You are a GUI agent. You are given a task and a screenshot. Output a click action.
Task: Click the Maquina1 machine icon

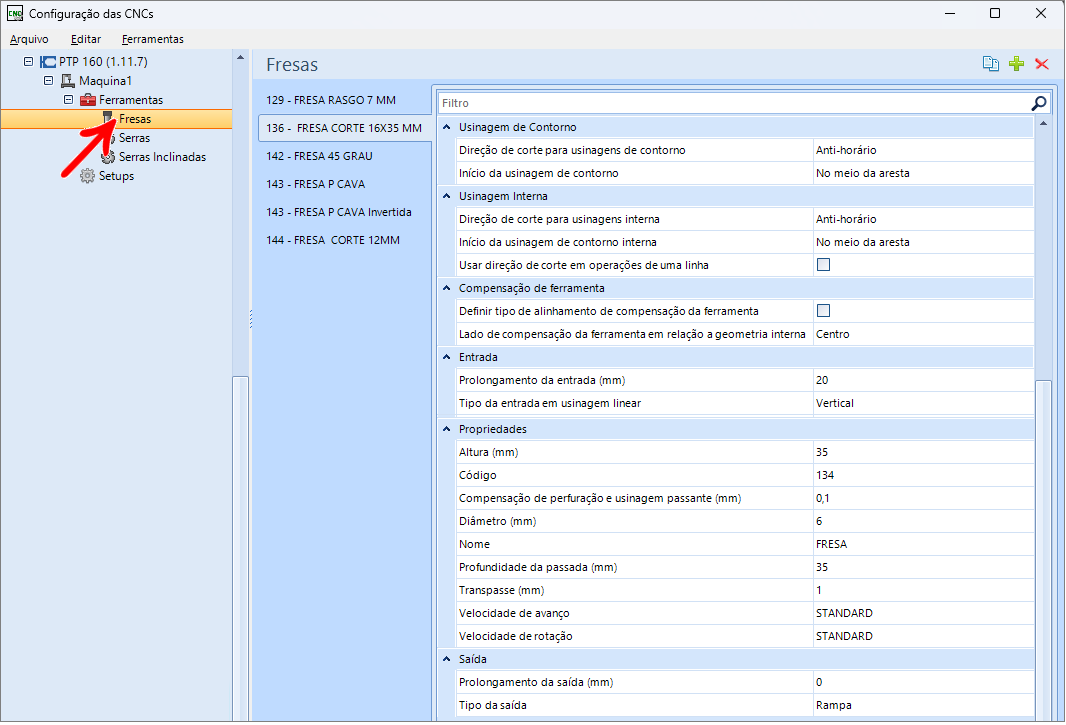[x=67, y=81]
